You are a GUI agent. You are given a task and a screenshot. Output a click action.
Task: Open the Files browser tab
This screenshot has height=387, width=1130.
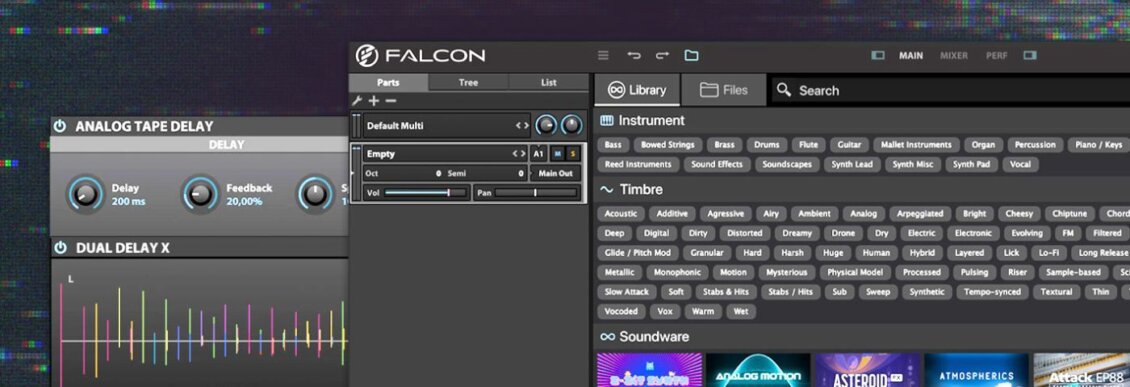[x=724, y=90]
